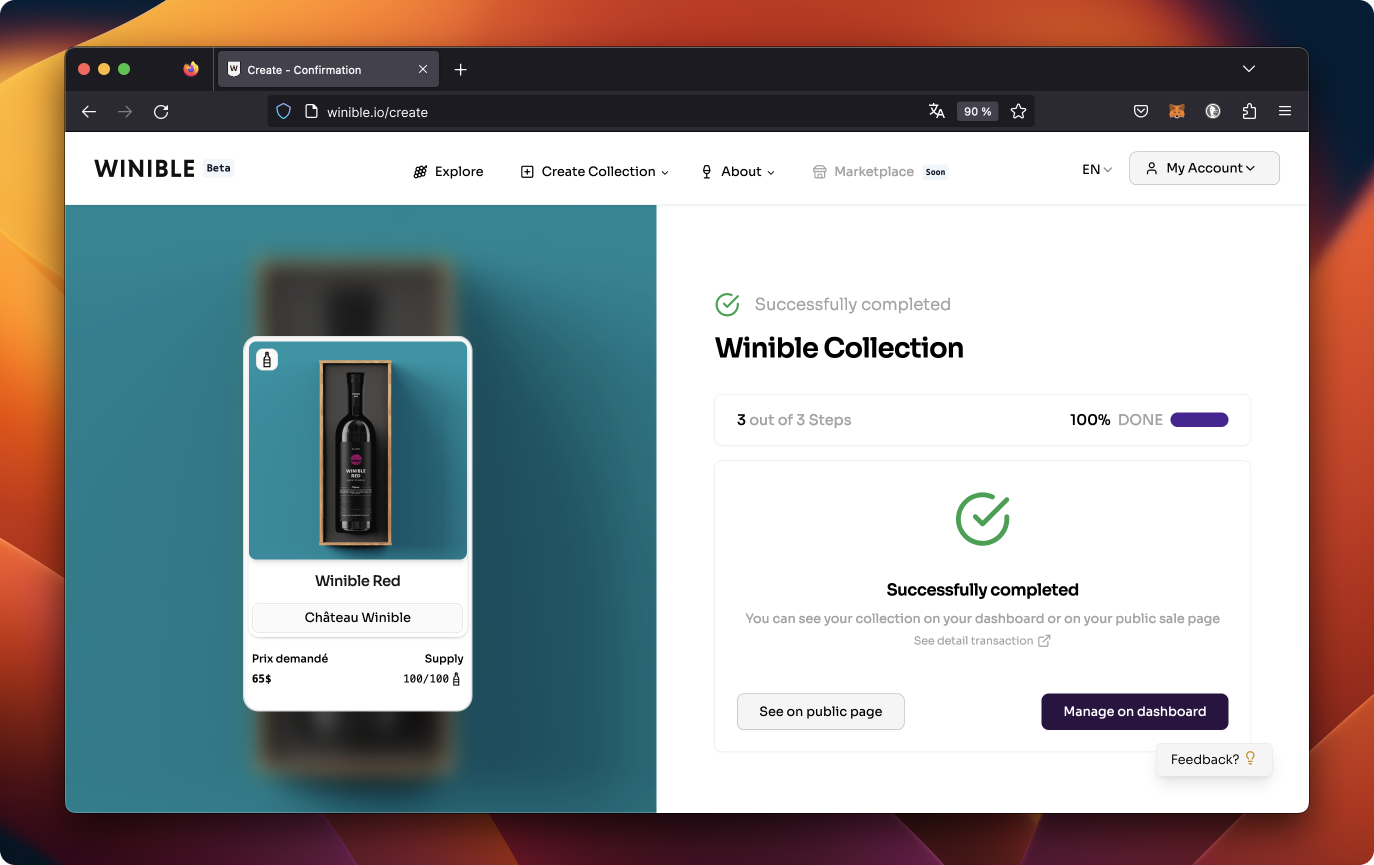Click the Firefox logo icon in tab bar
Image resolution: width=1374 pixels, height=865 pixels.
click(191, 69)
